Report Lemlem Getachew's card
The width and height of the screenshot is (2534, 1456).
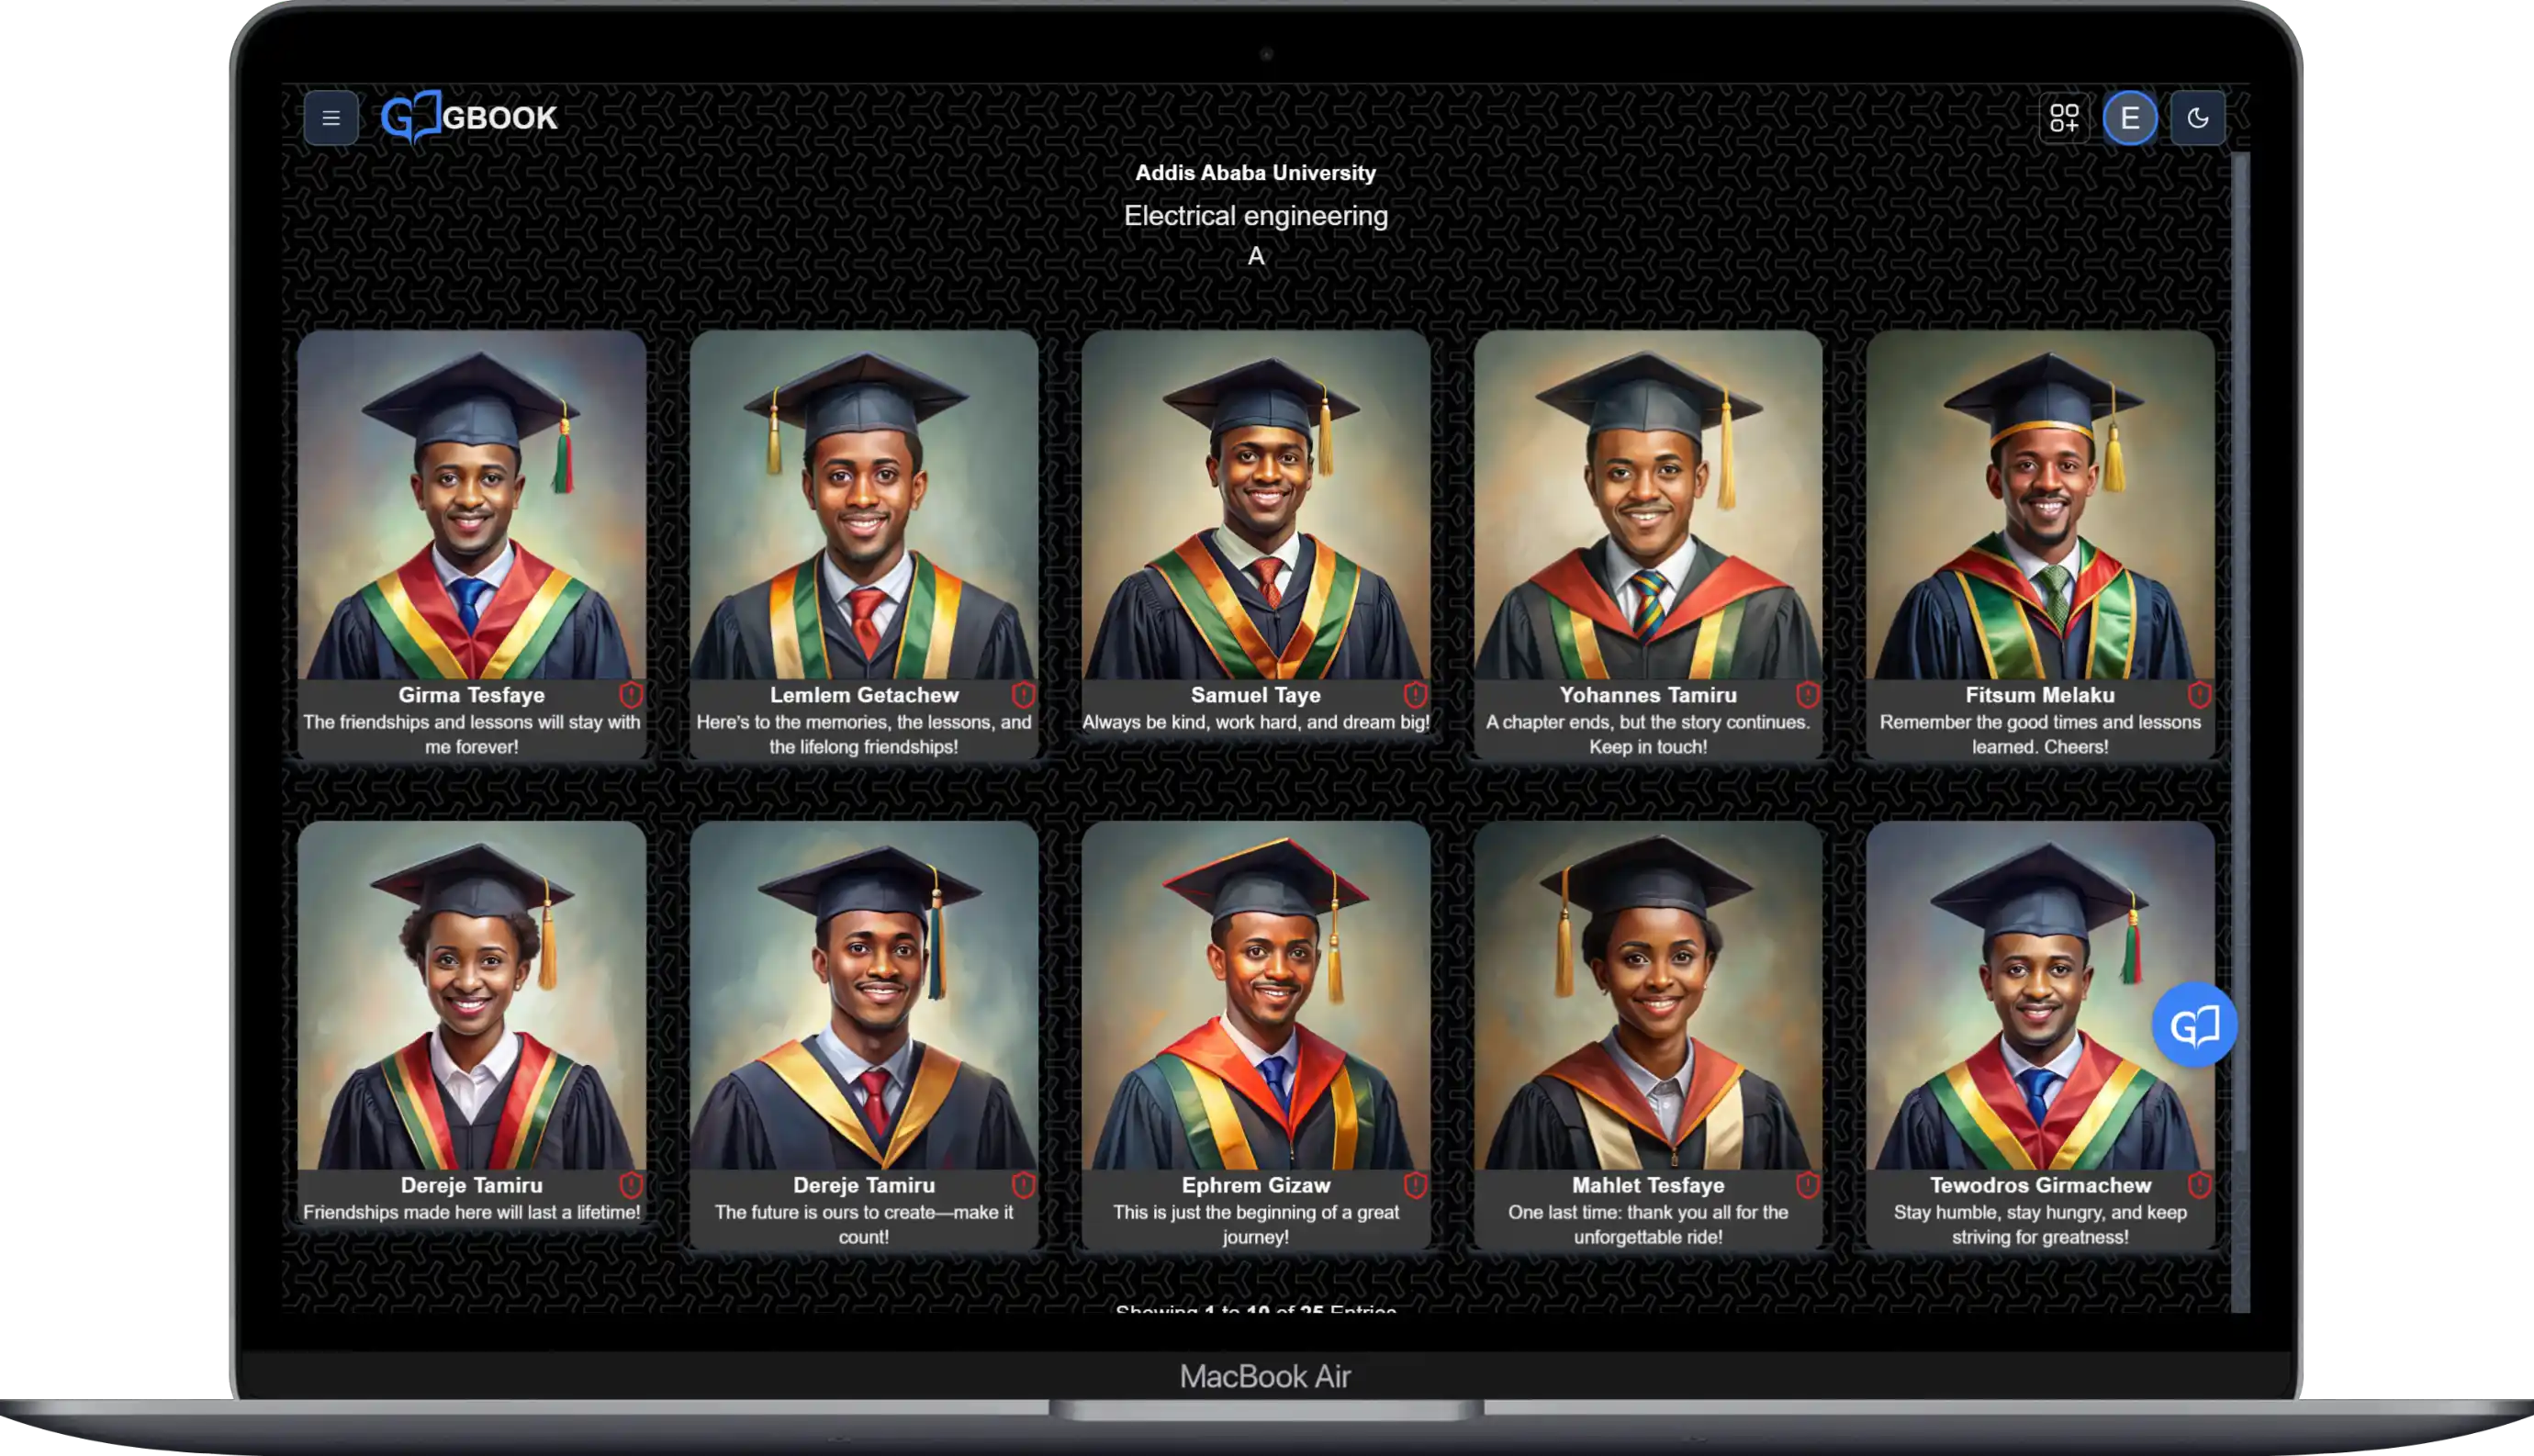(1023, 694)
